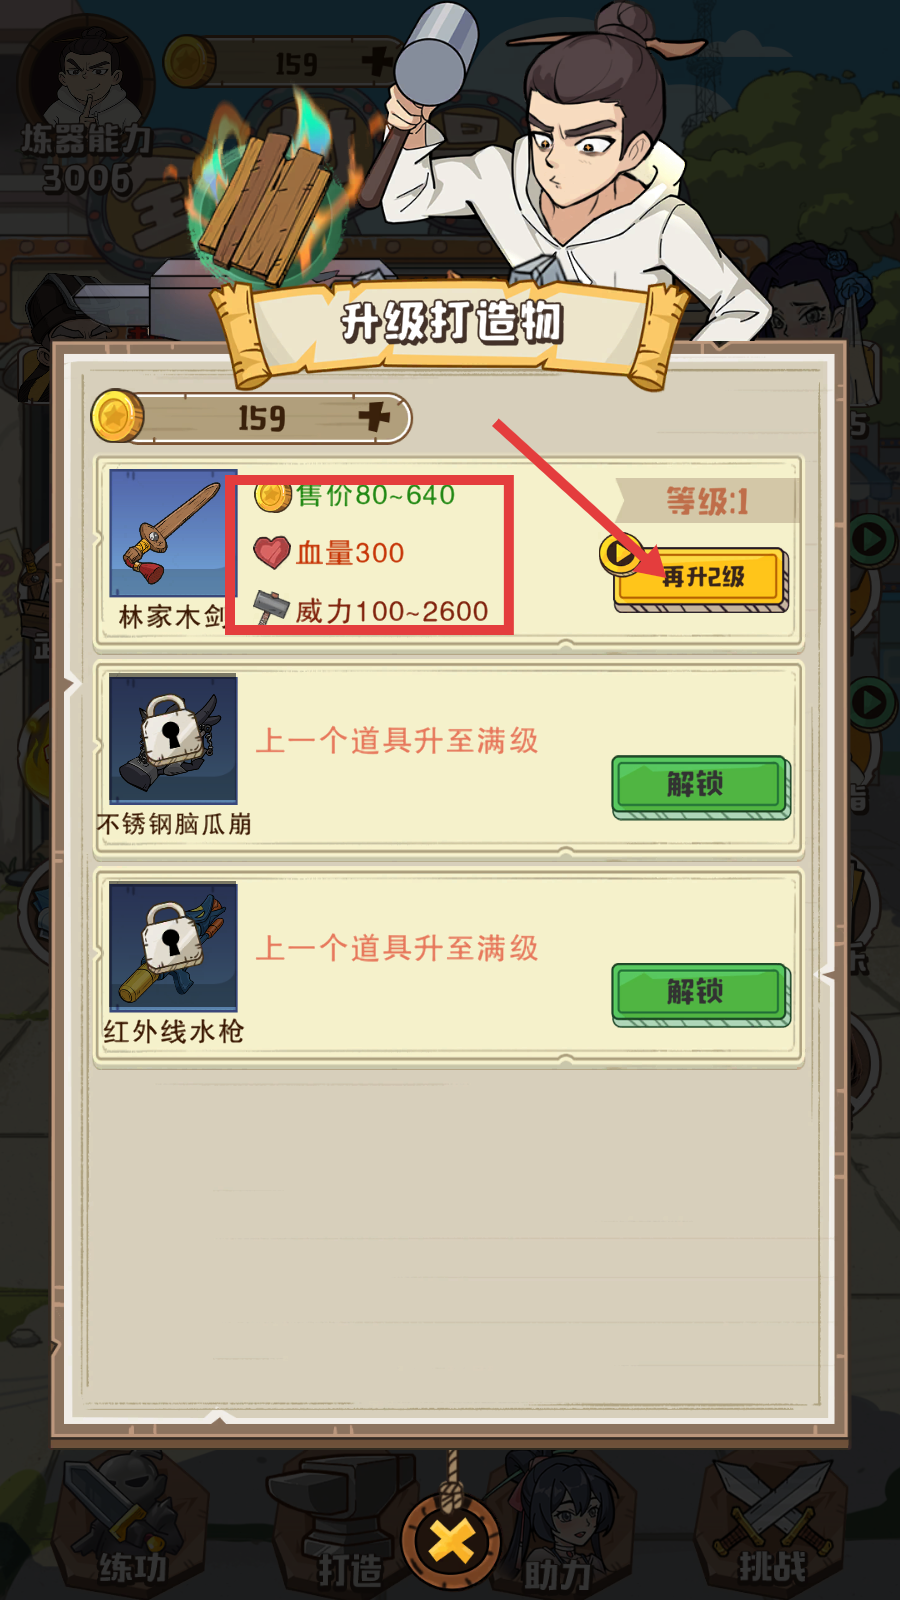Tap the hammer icon beside 威力100~2600

[270, 607]
